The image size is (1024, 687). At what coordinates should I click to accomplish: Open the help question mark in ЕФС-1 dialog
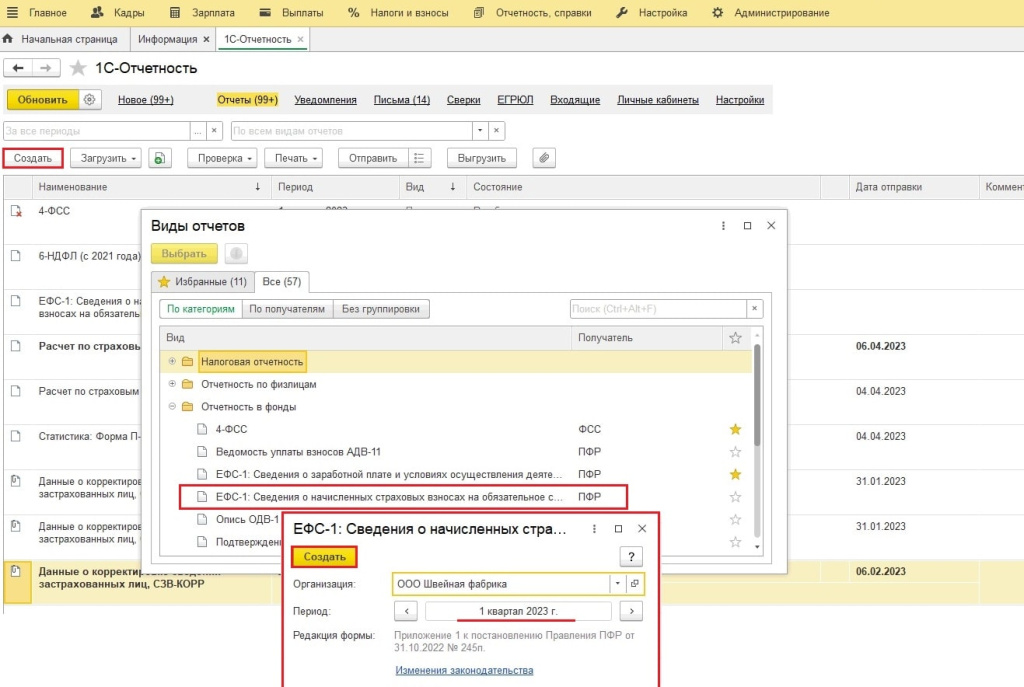point(630,557)
